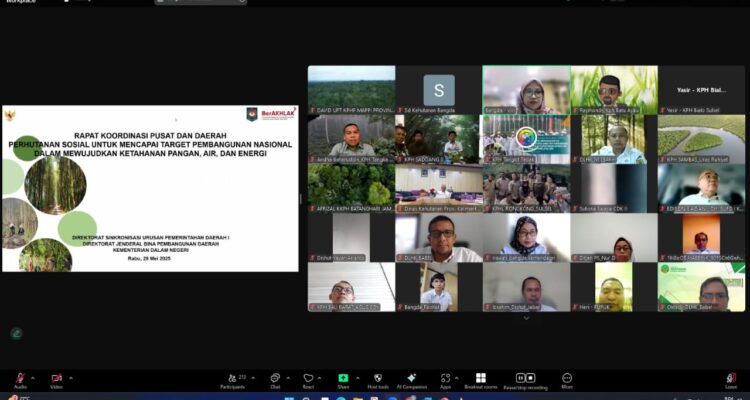Open video options arrow beside Video

click(71, 378)
